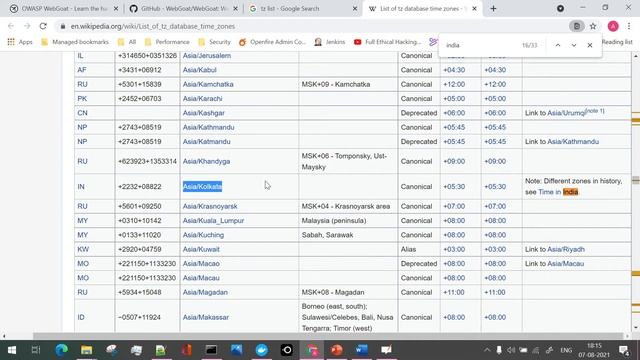Image resolution: width=640 pixels, height=360 pixels.
Task: Click the Malaysia (peninsula) comment cell
Action: tap(348, 220)
